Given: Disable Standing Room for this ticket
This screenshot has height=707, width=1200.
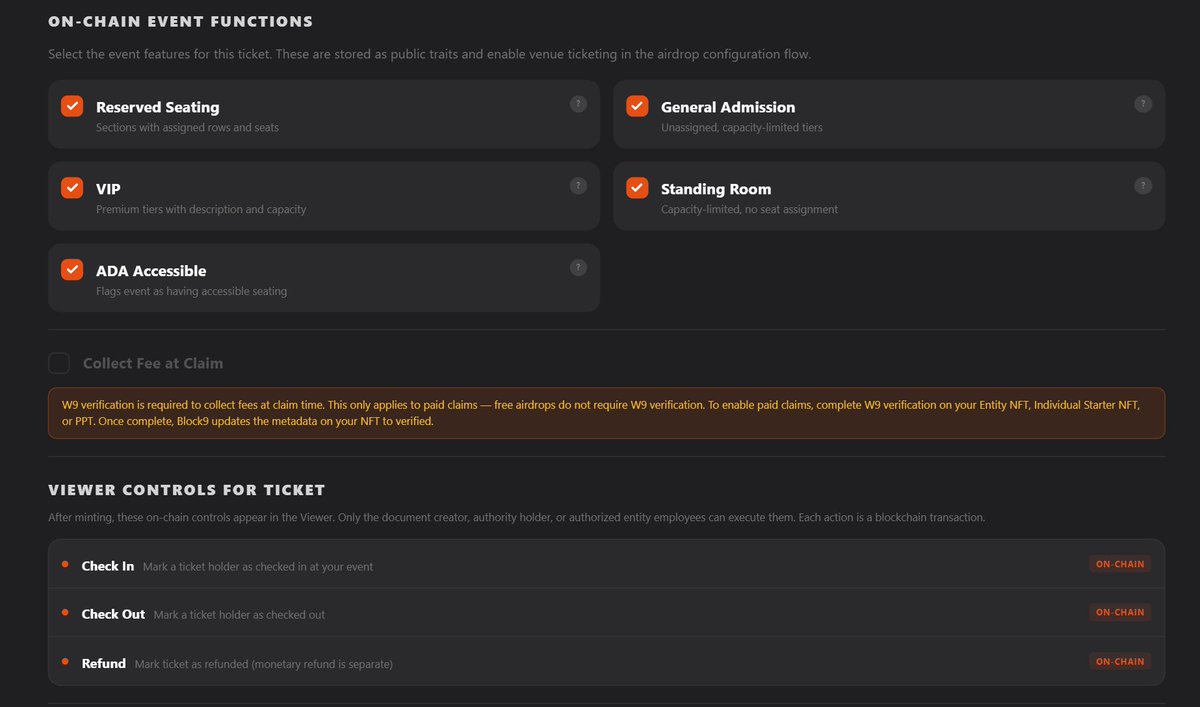Looking at the screenshot, I should coord(636,186).
